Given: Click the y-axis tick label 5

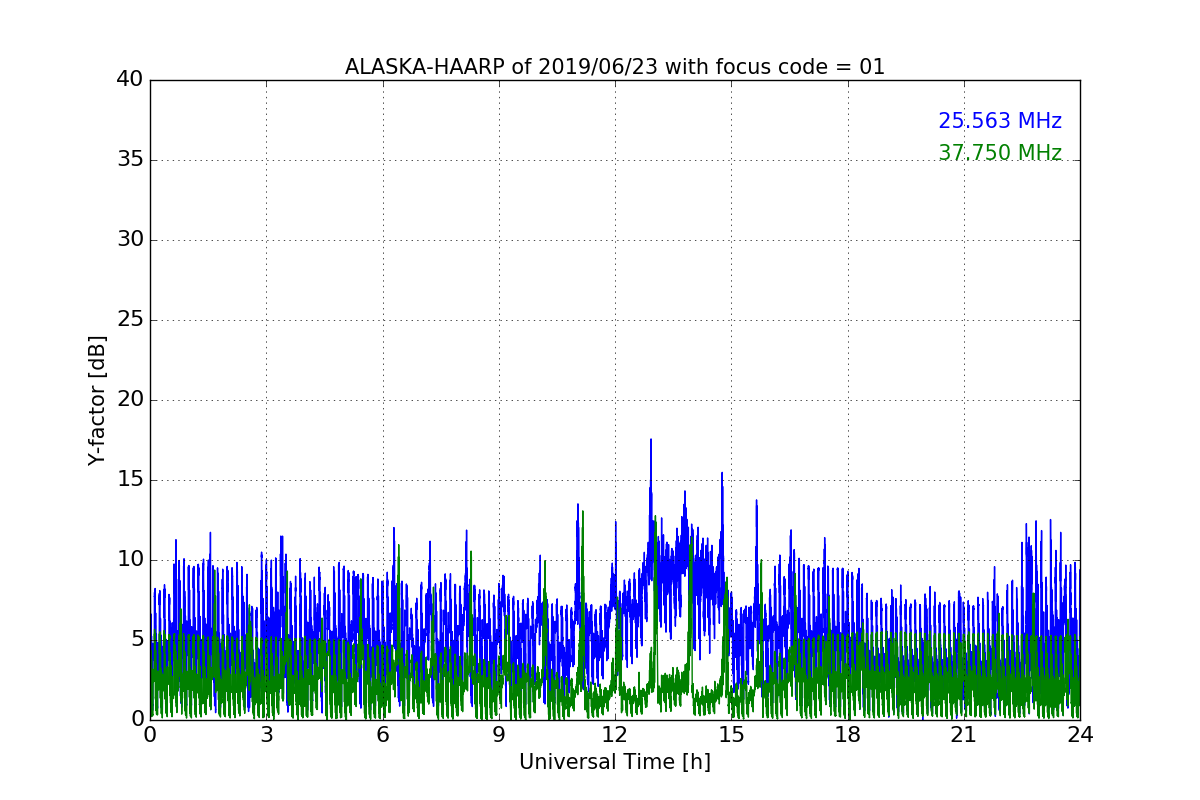Looking at the screenshot, I should (136, 640).
